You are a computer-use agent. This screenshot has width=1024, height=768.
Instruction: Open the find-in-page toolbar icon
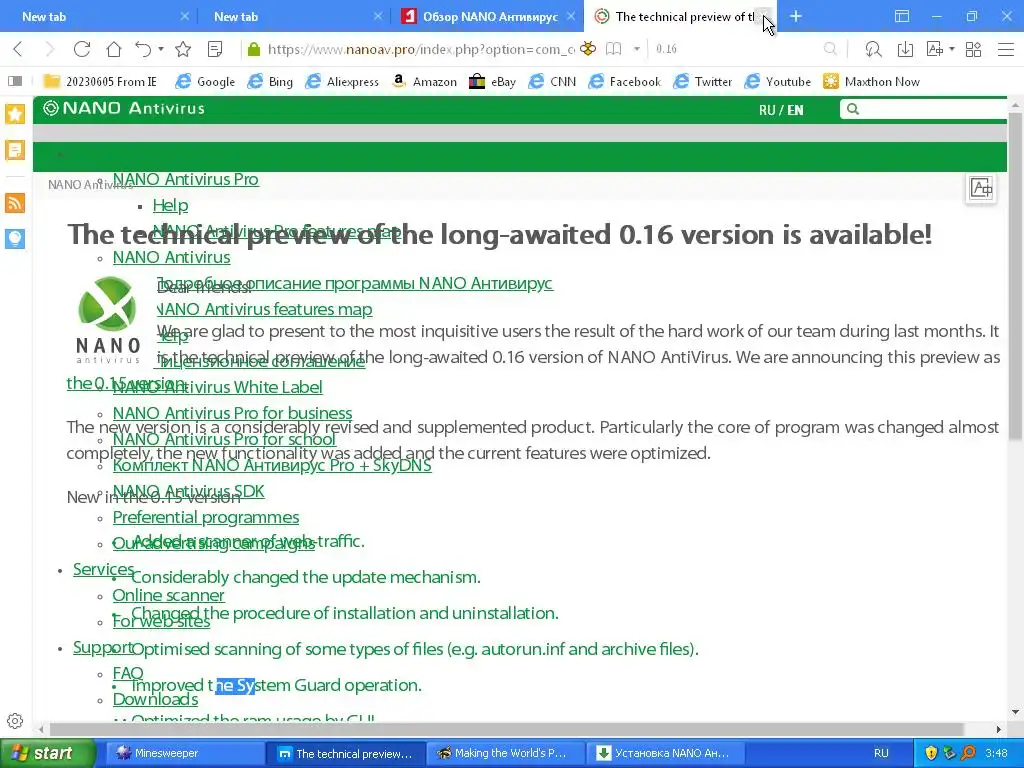coord(873,49)
